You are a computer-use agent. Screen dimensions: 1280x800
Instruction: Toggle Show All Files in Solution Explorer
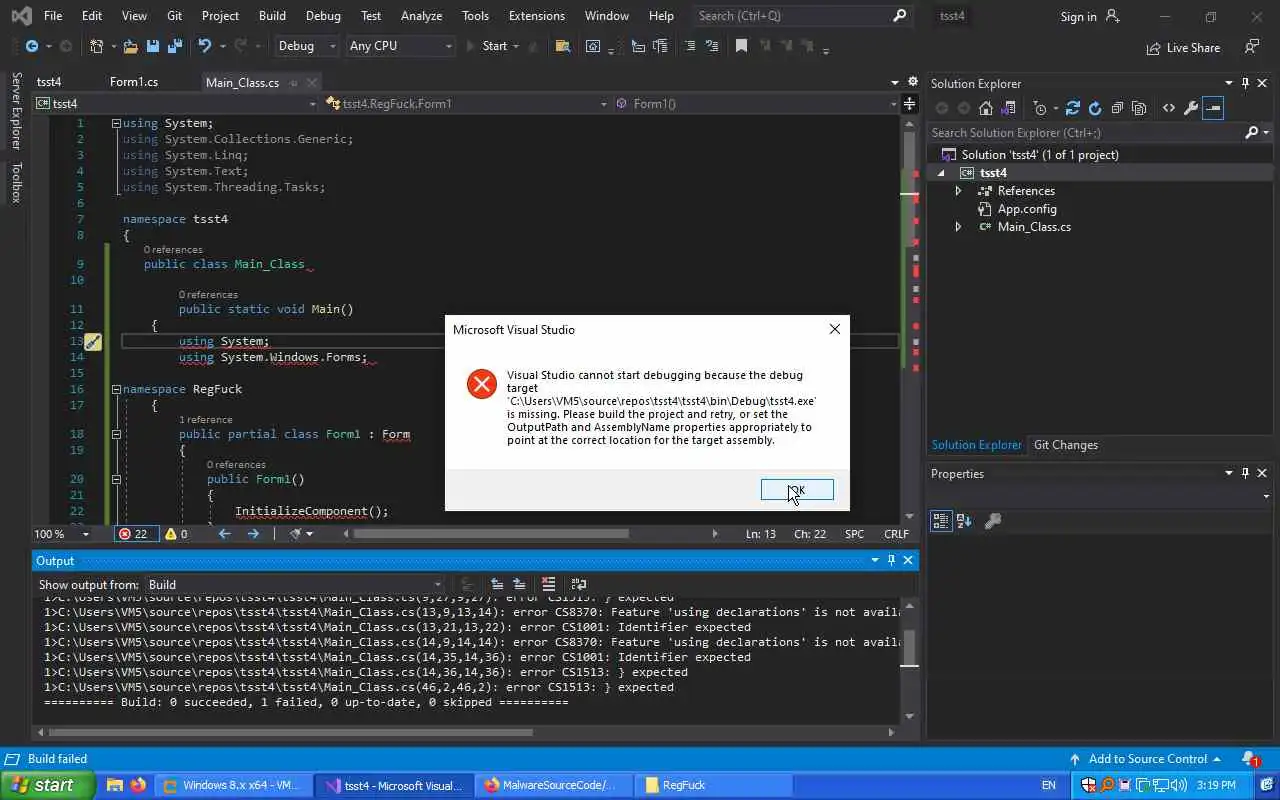coord(1138,108)
